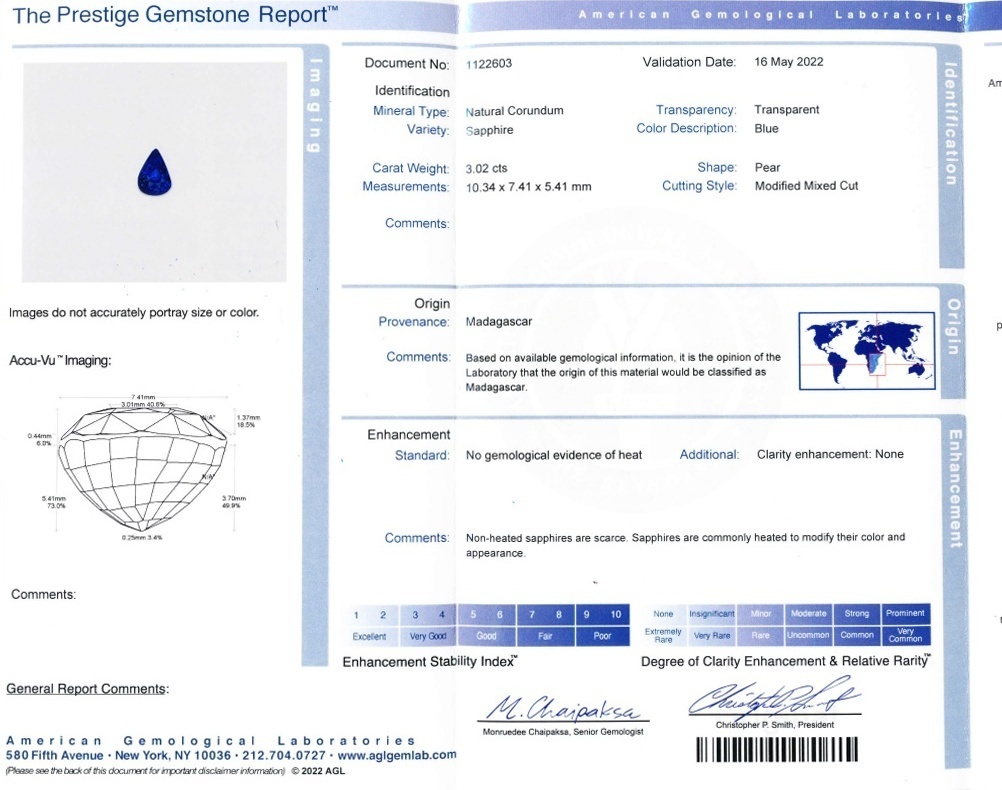Click the barcode under the President's signature

click(777, 750)
